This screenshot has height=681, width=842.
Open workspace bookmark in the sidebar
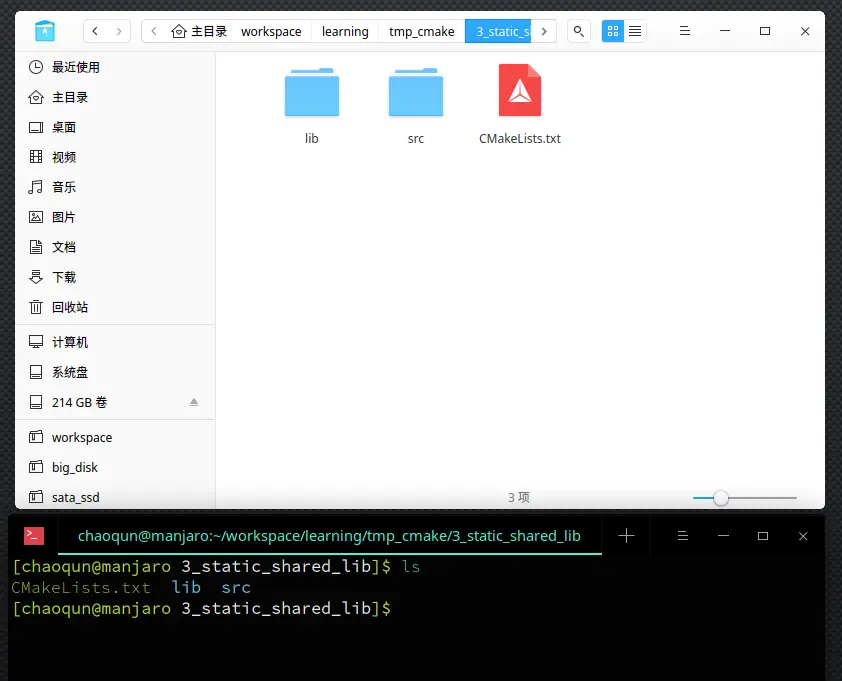click(115, 437)
